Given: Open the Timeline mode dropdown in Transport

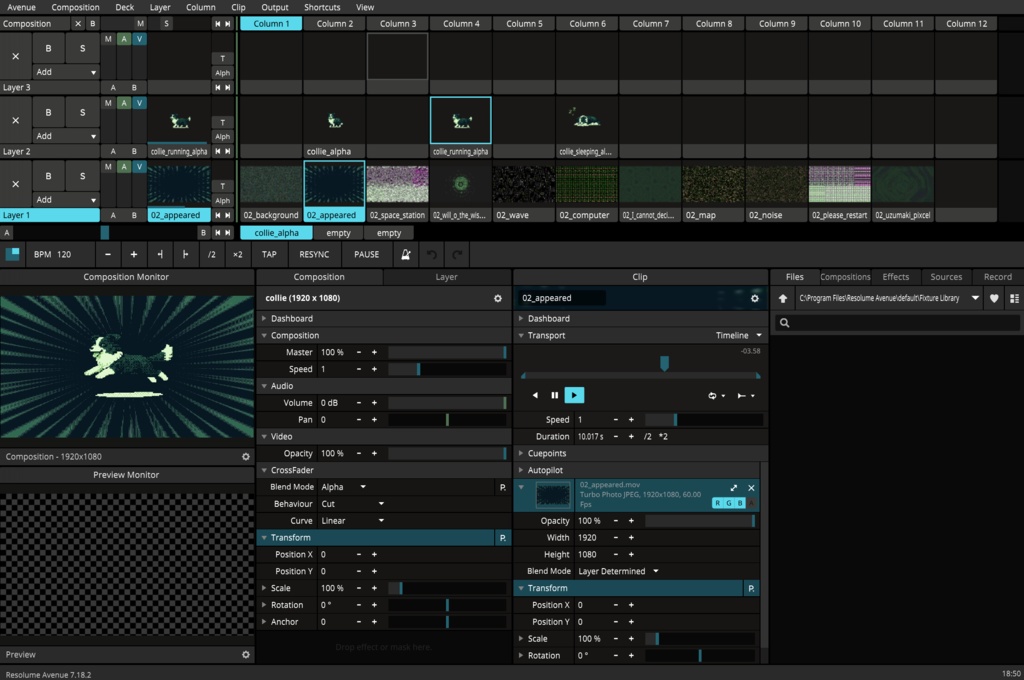Looking at the screenshot, I should click(740, 335).
